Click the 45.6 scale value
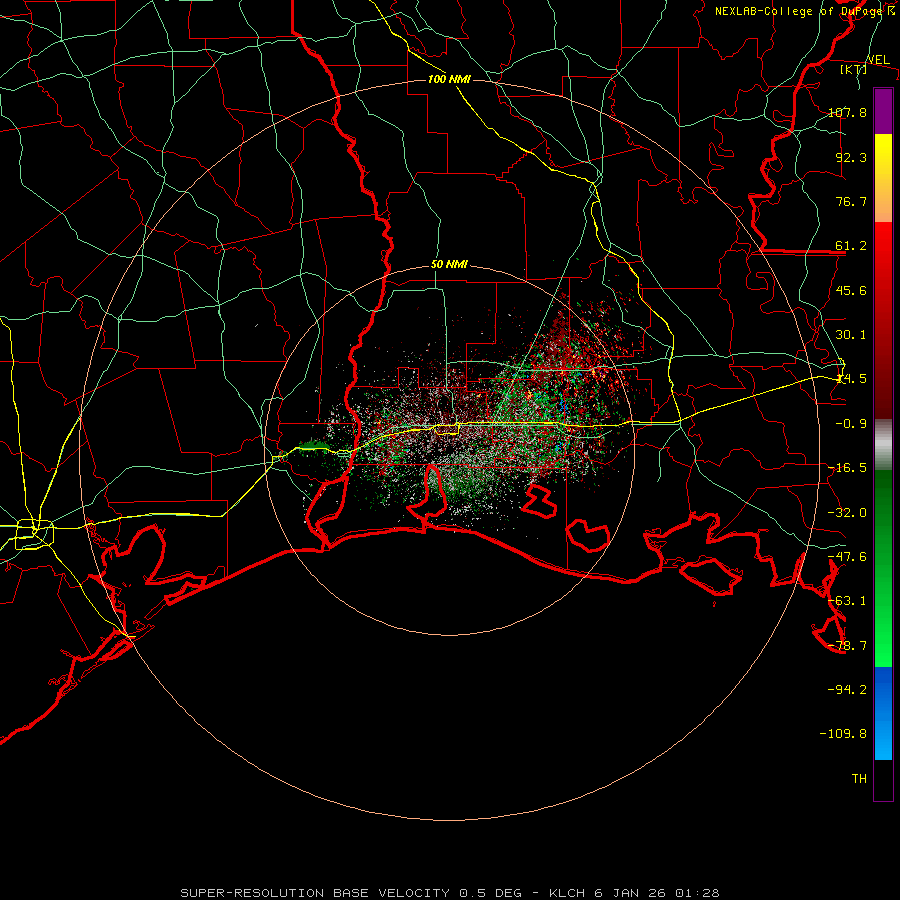The width and height of the screenshot is (900, 900). tap(851, 290)
